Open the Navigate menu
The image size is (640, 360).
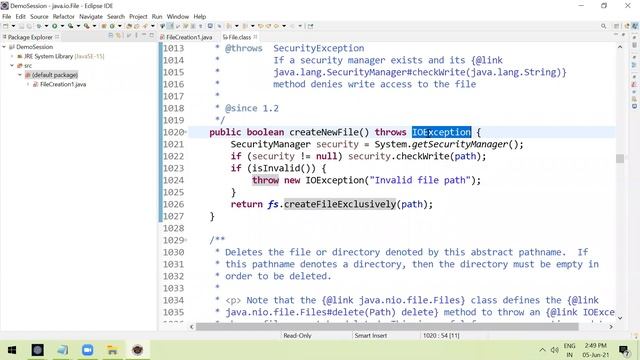click(91, 17)
